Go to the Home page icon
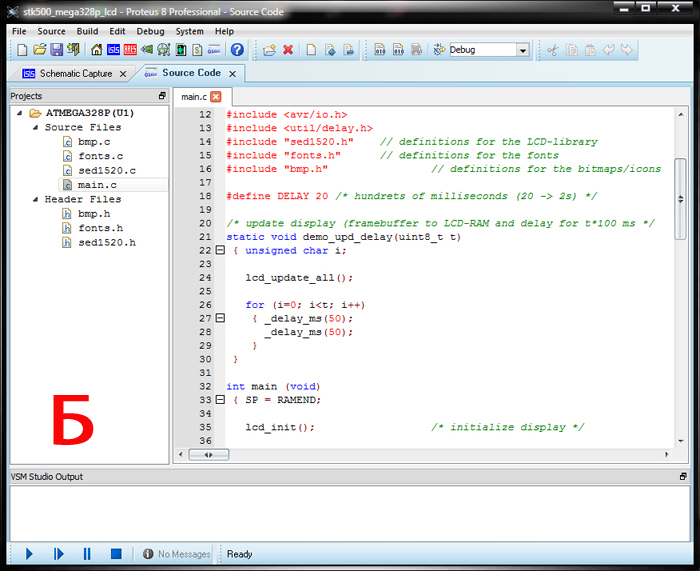This screenshot has height=571, width=700. click(x=96, y=50)
